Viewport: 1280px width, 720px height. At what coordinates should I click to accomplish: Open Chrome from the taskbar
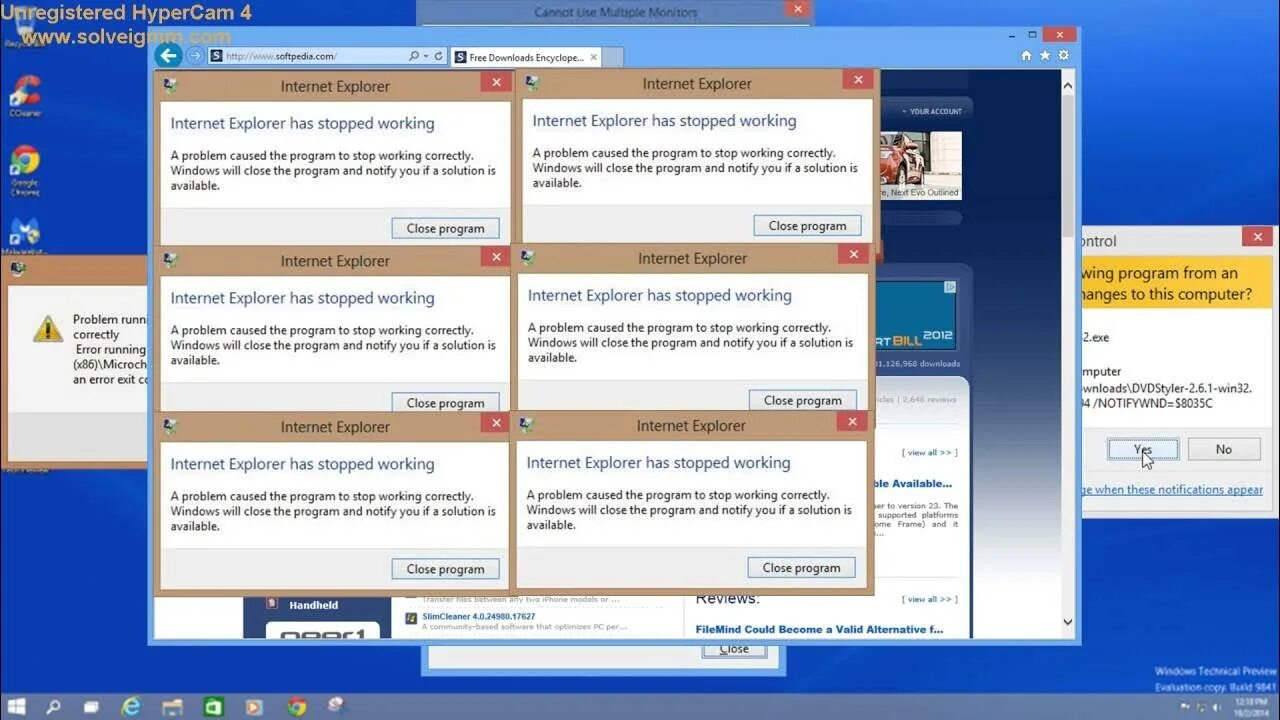(296, 707)
